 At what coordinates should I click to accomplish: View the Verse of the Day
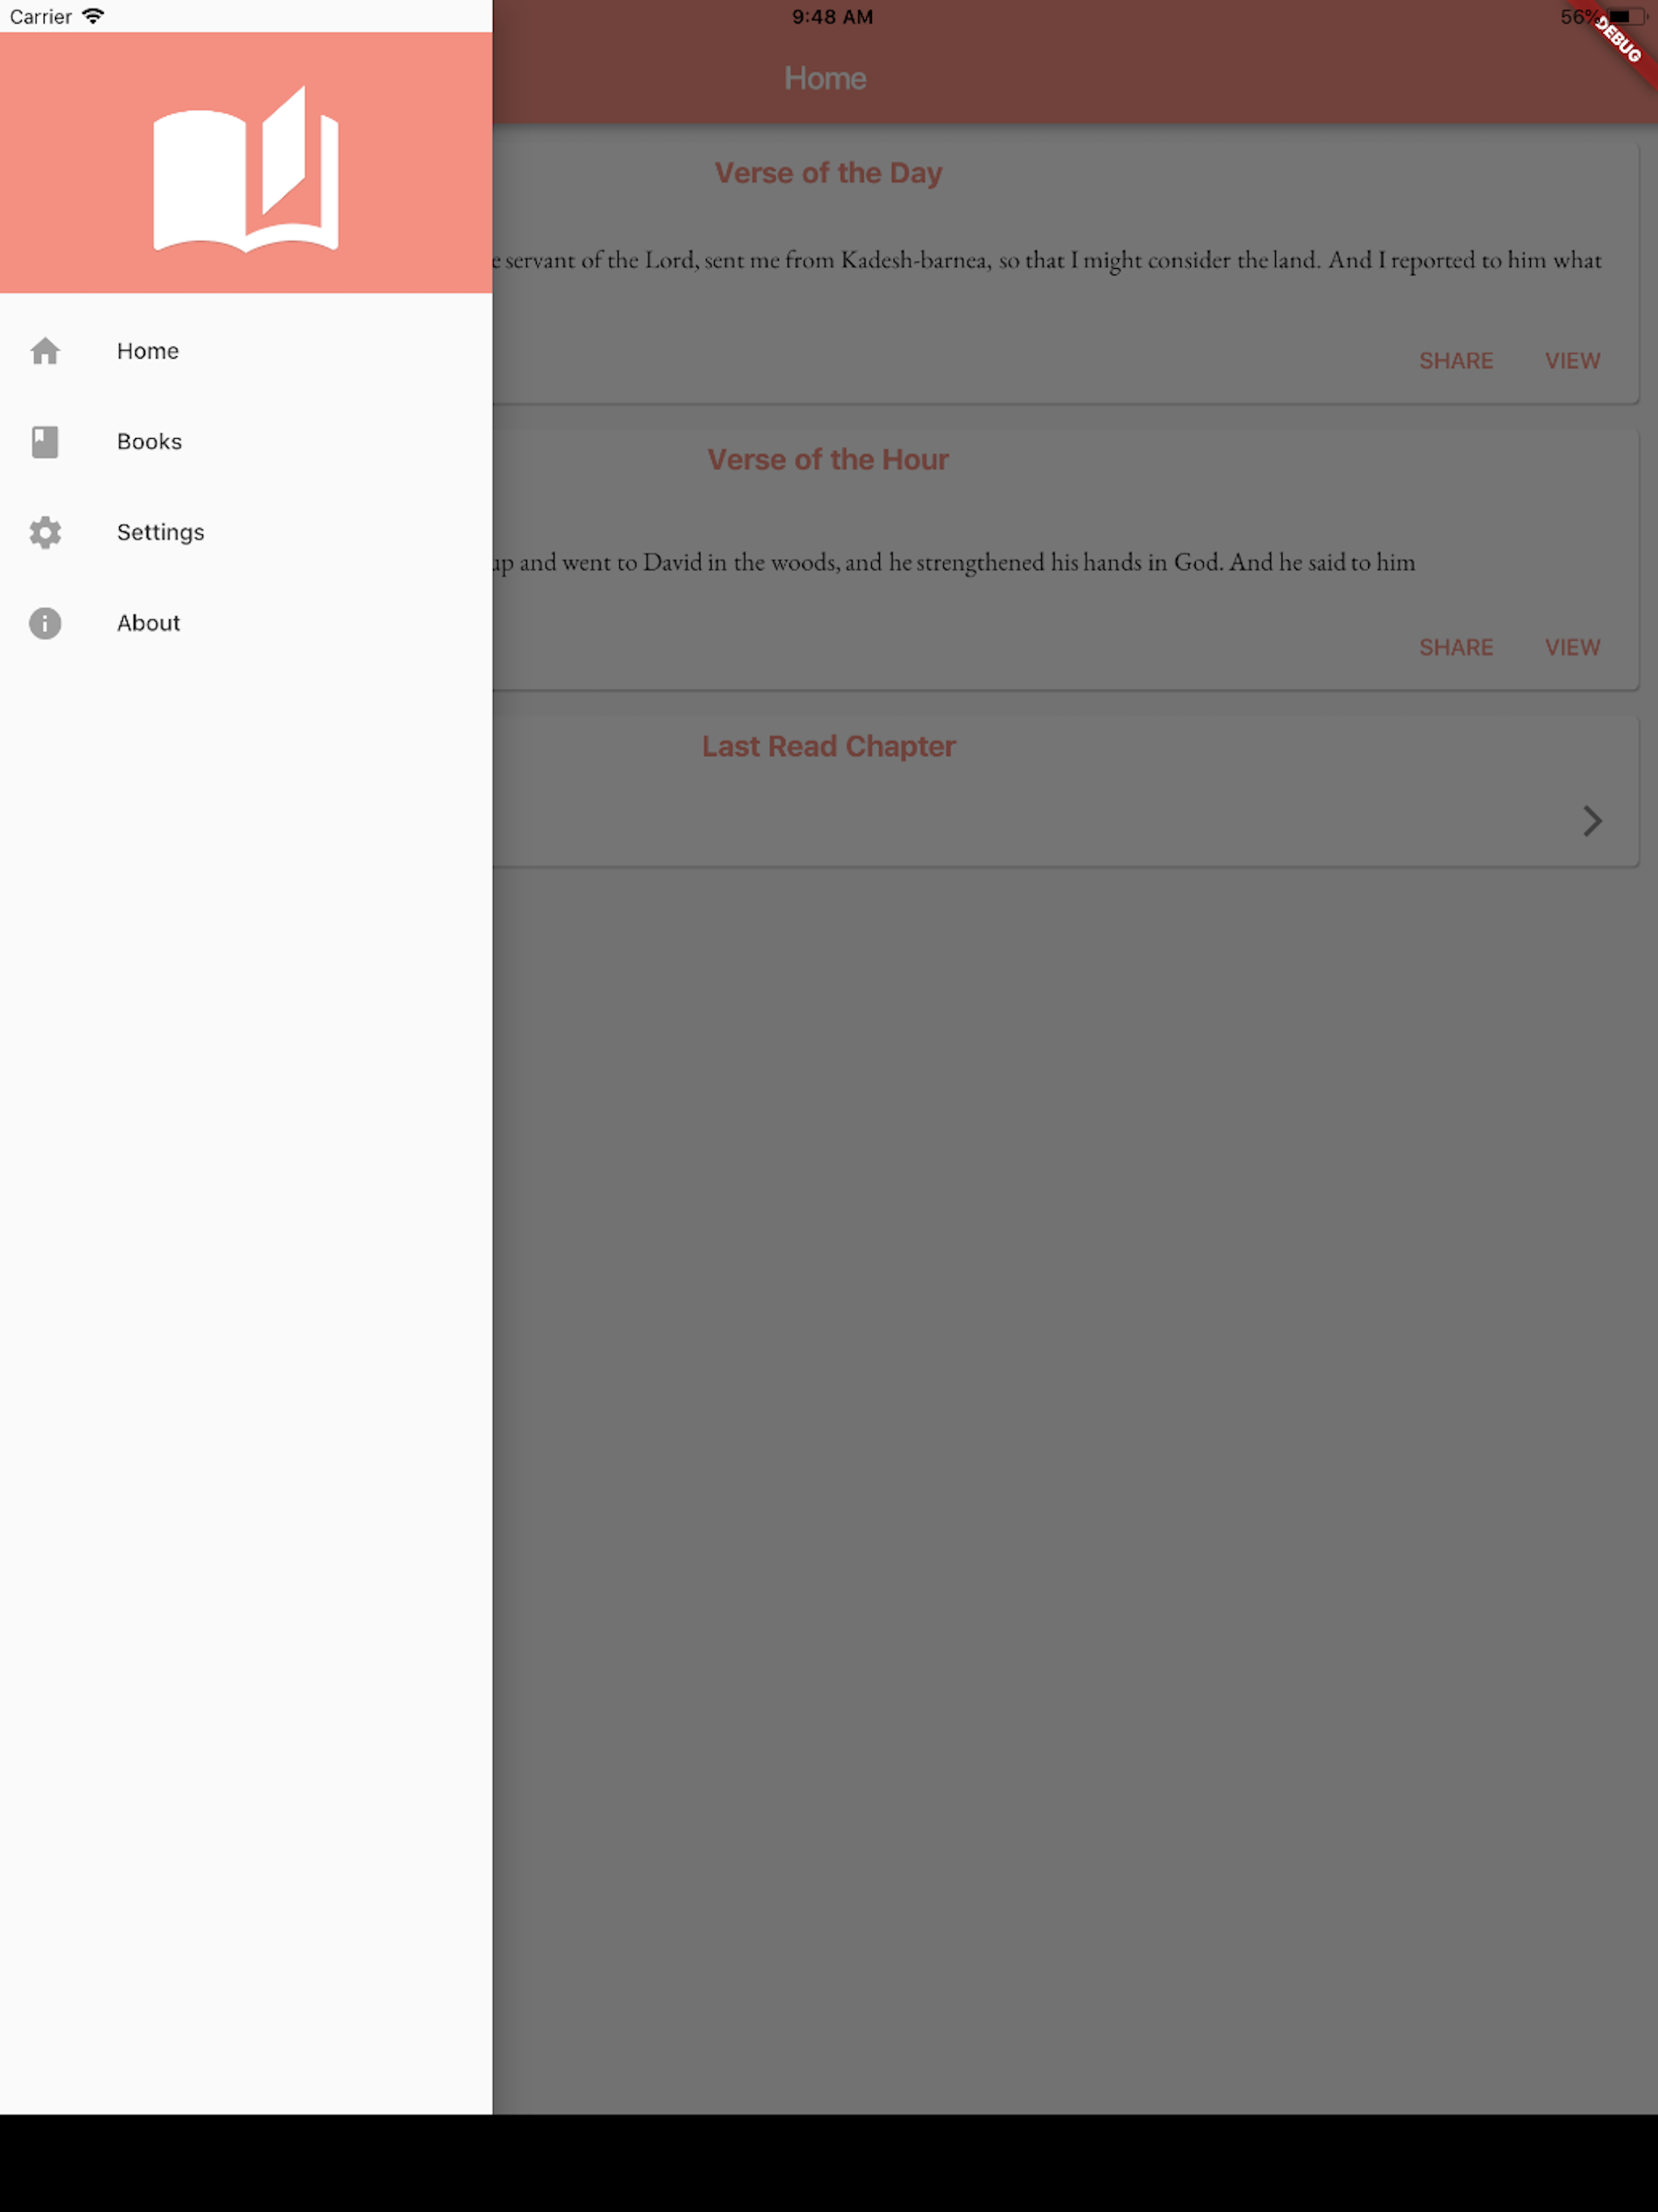(1572, 361)
